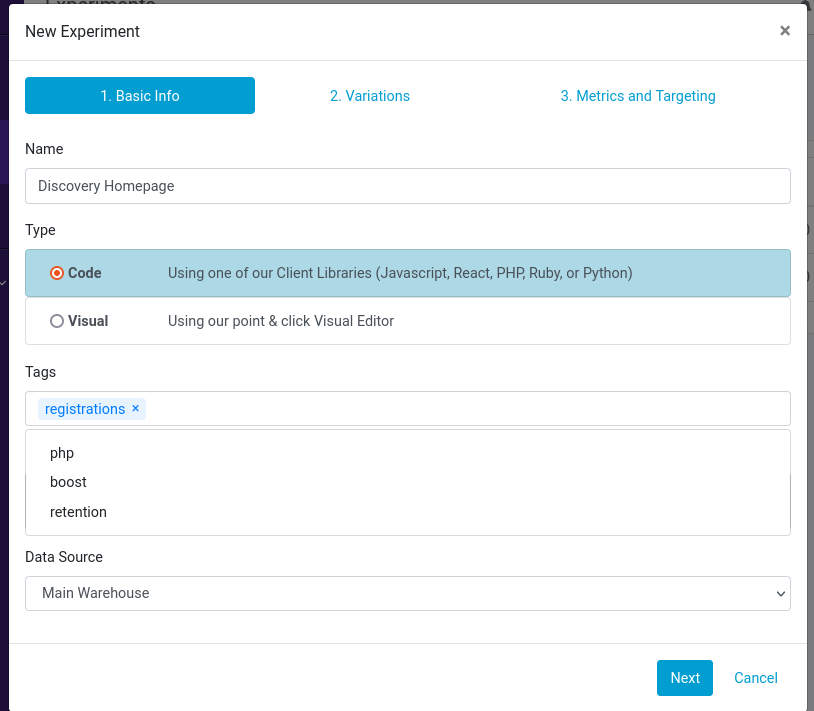The image size is (814, 711).
Task: Close the New Experiment dialog with ×
Action: (x=785, y=31)
